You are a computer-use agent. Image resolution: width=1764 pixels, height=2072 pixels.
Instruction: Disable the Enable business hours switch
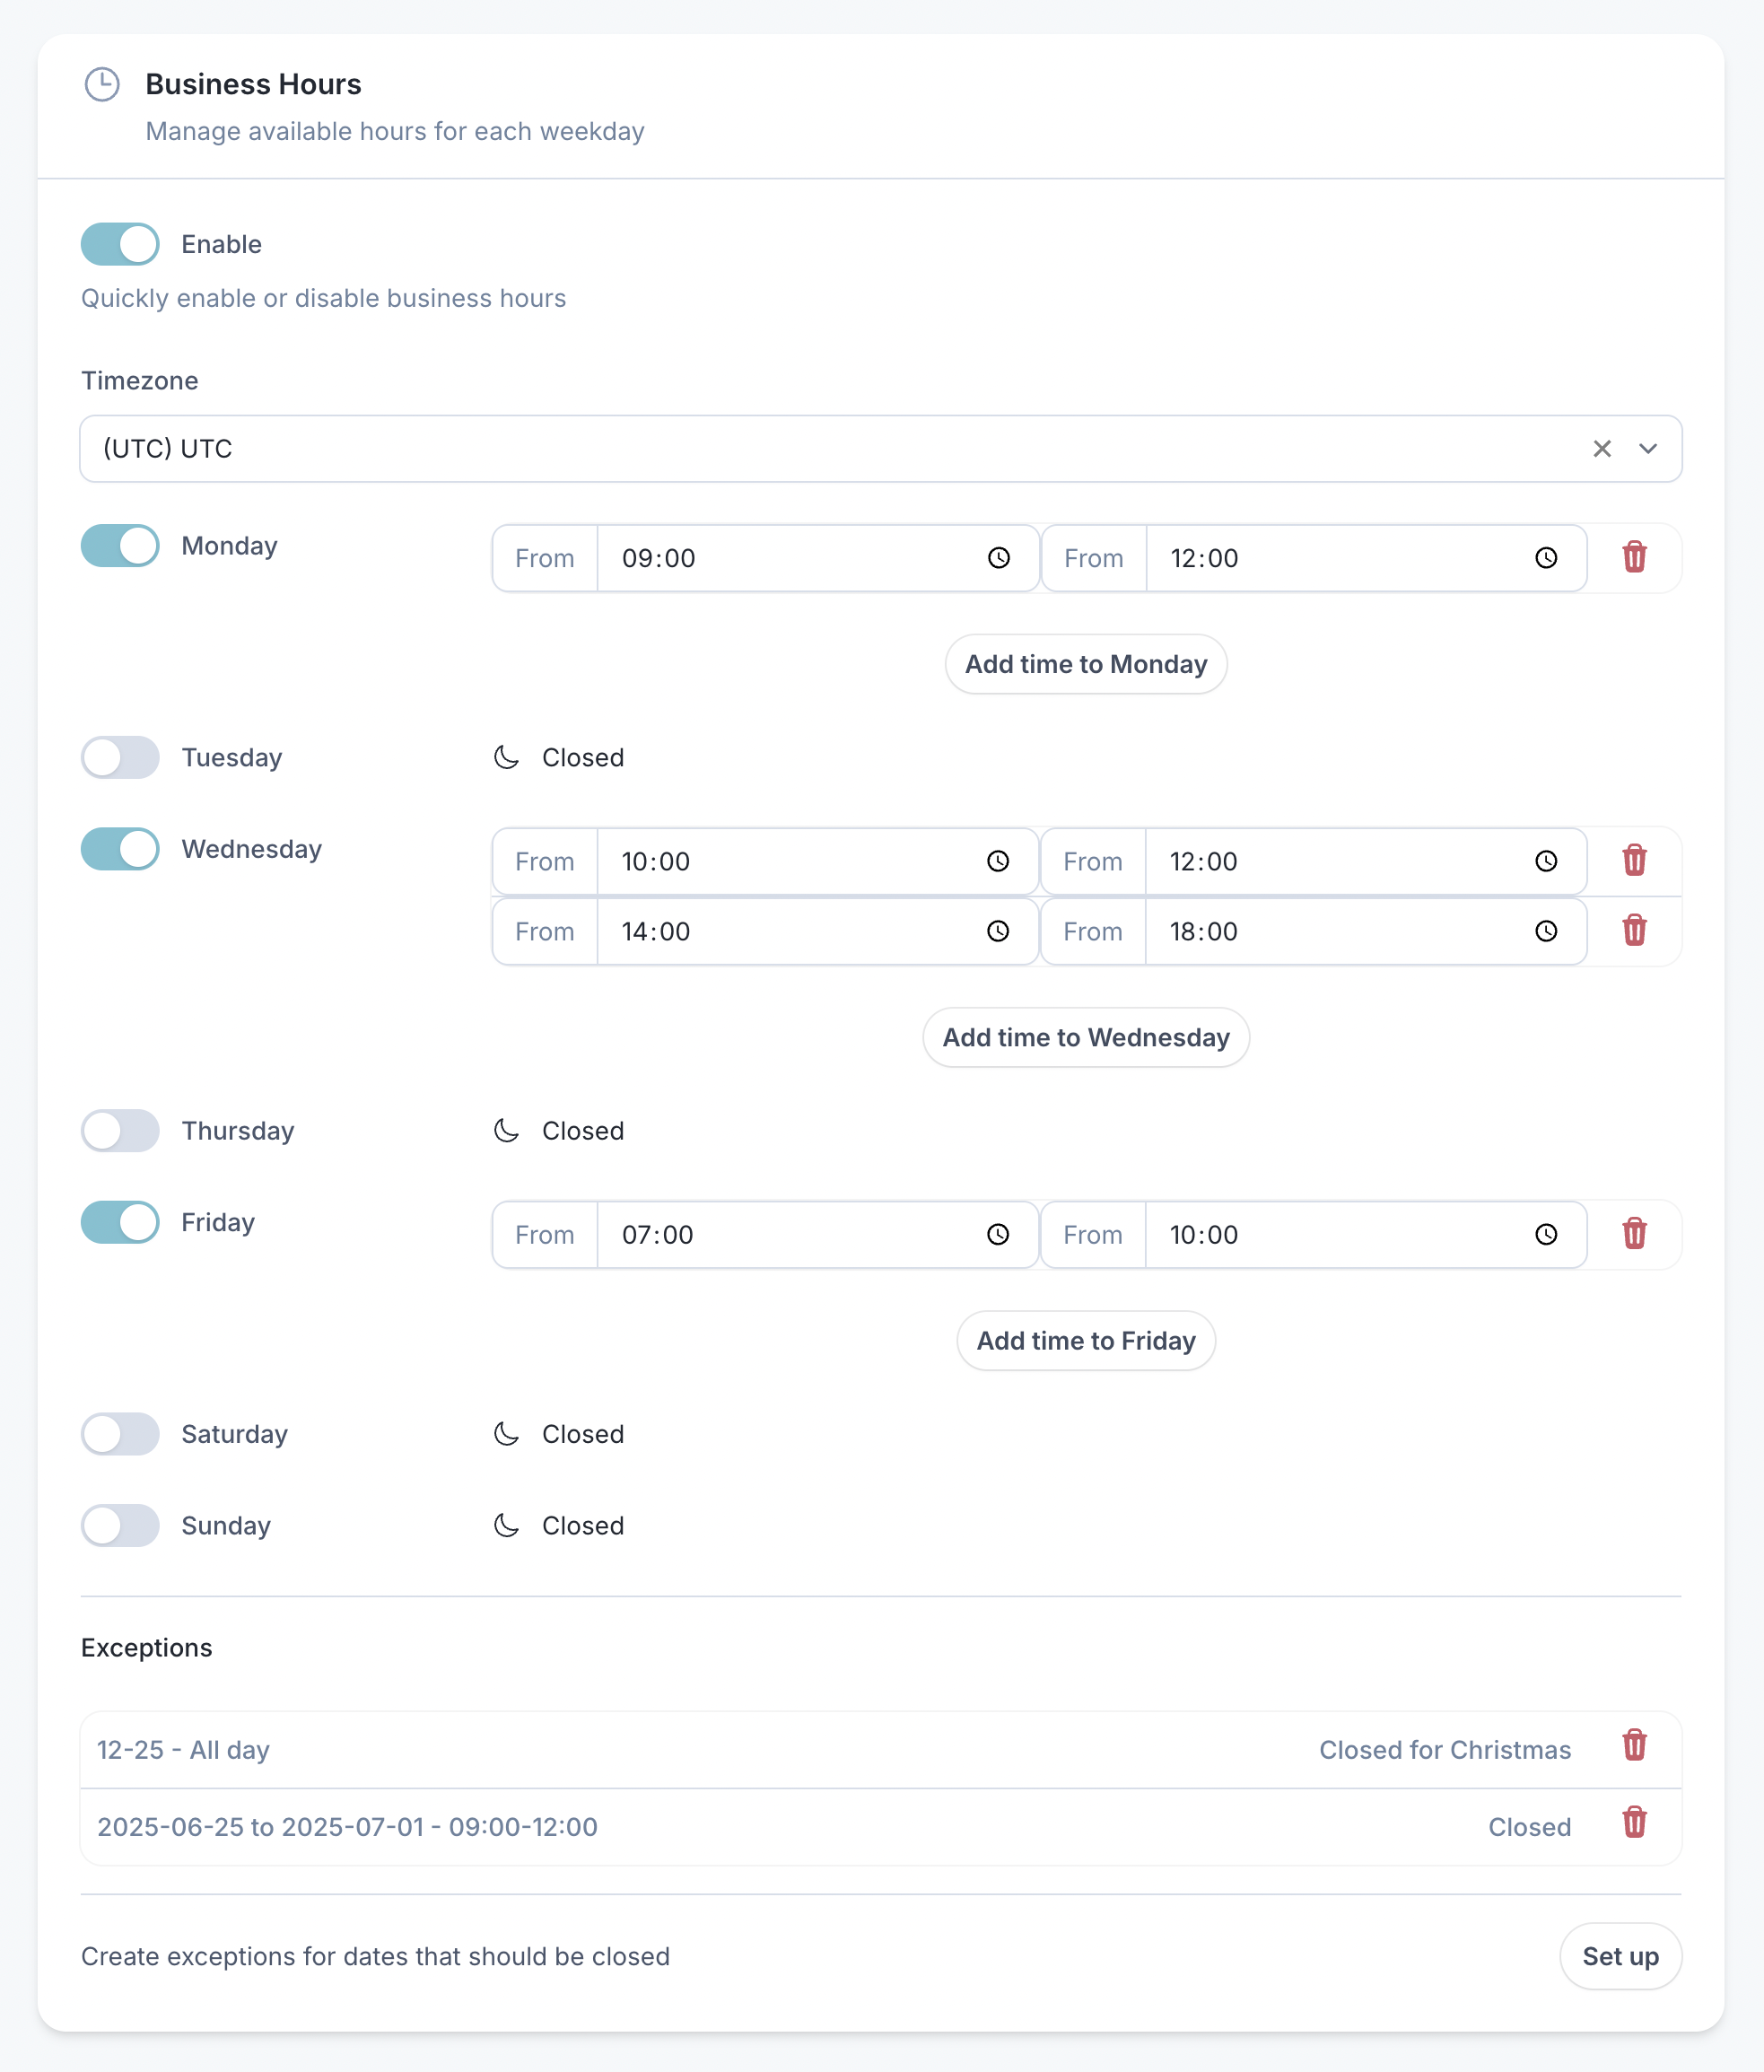[119, 244]
